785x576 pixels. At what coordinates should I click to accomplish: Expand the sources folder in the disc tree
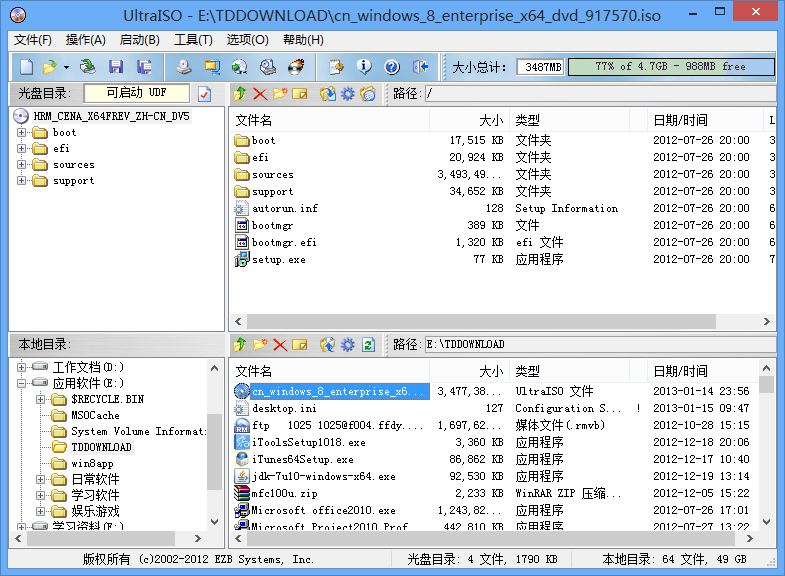pos(22,165)
